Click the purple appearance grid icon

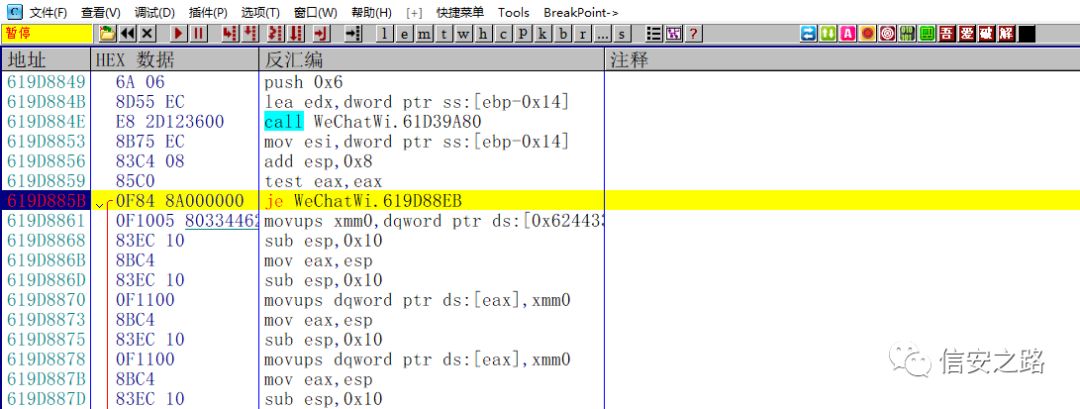point(674,33)
